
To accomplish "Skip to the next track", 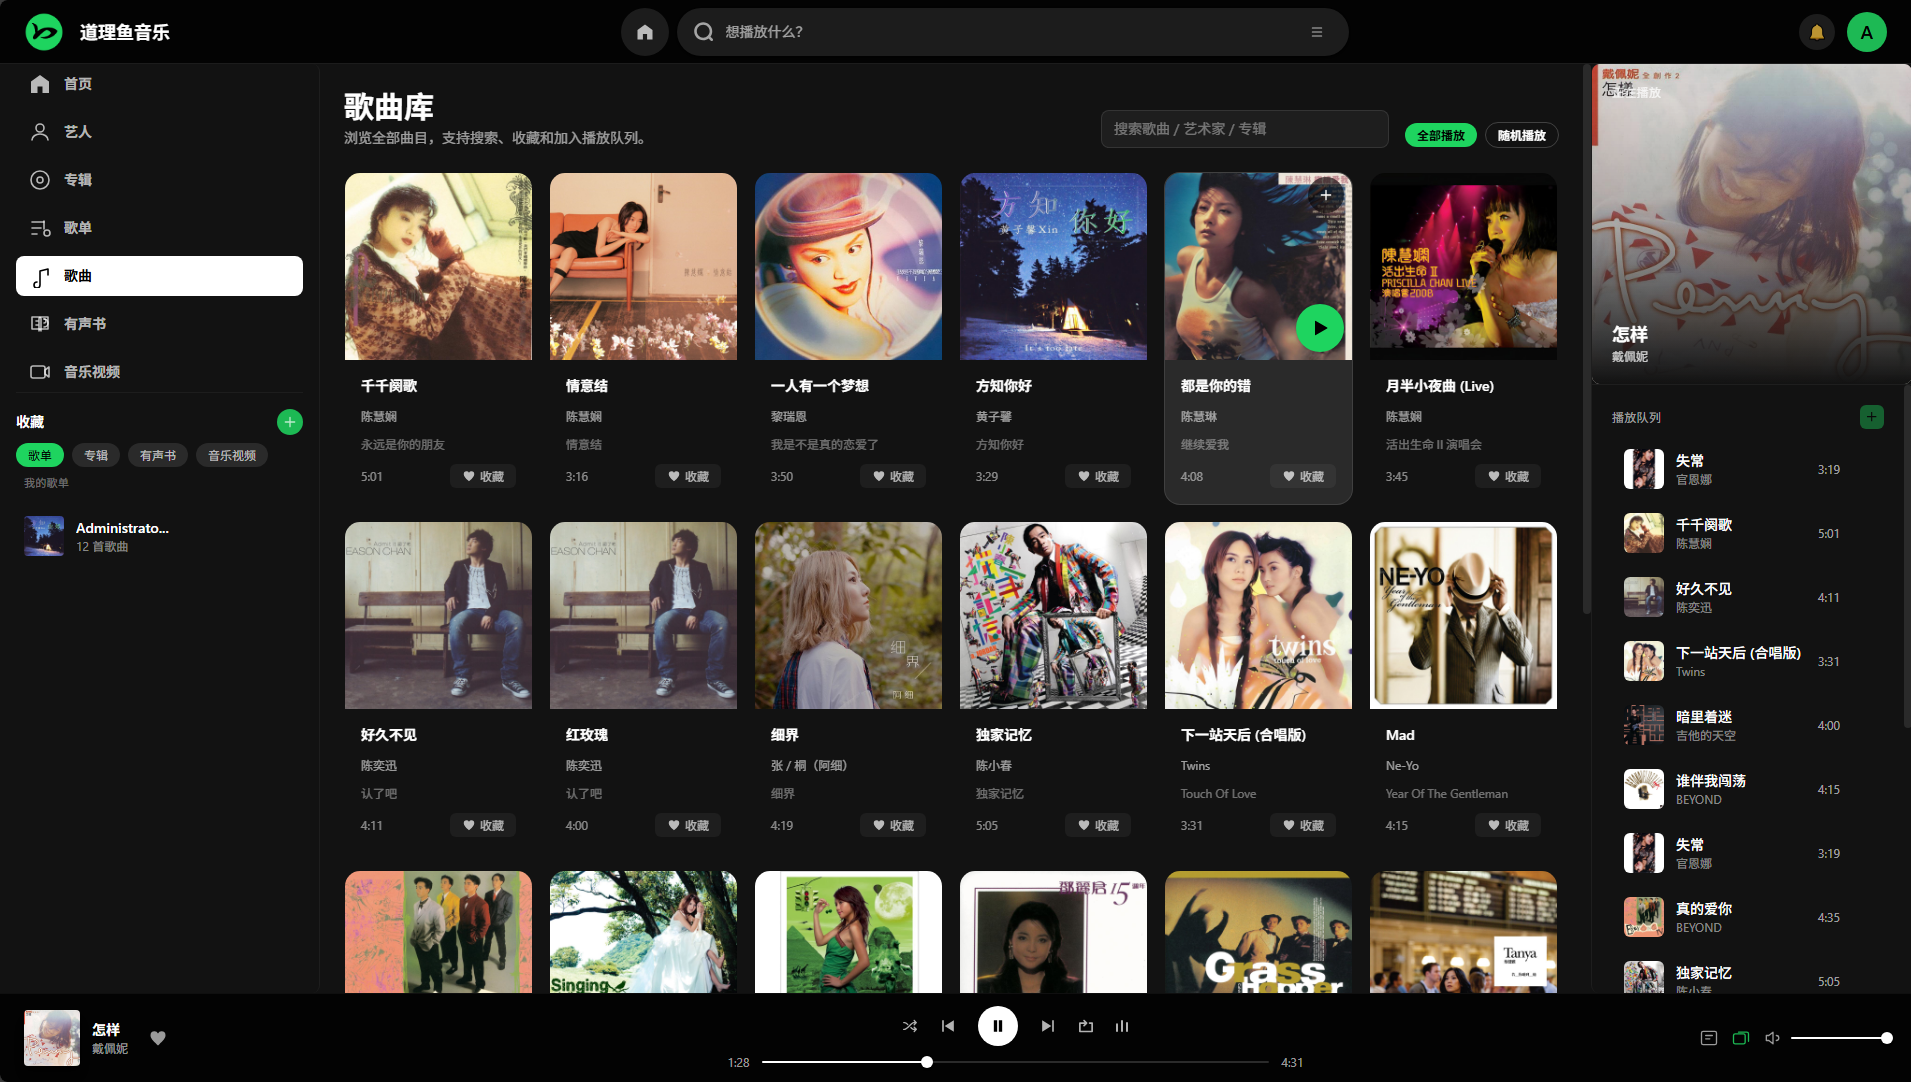I will [1047, 1026].
